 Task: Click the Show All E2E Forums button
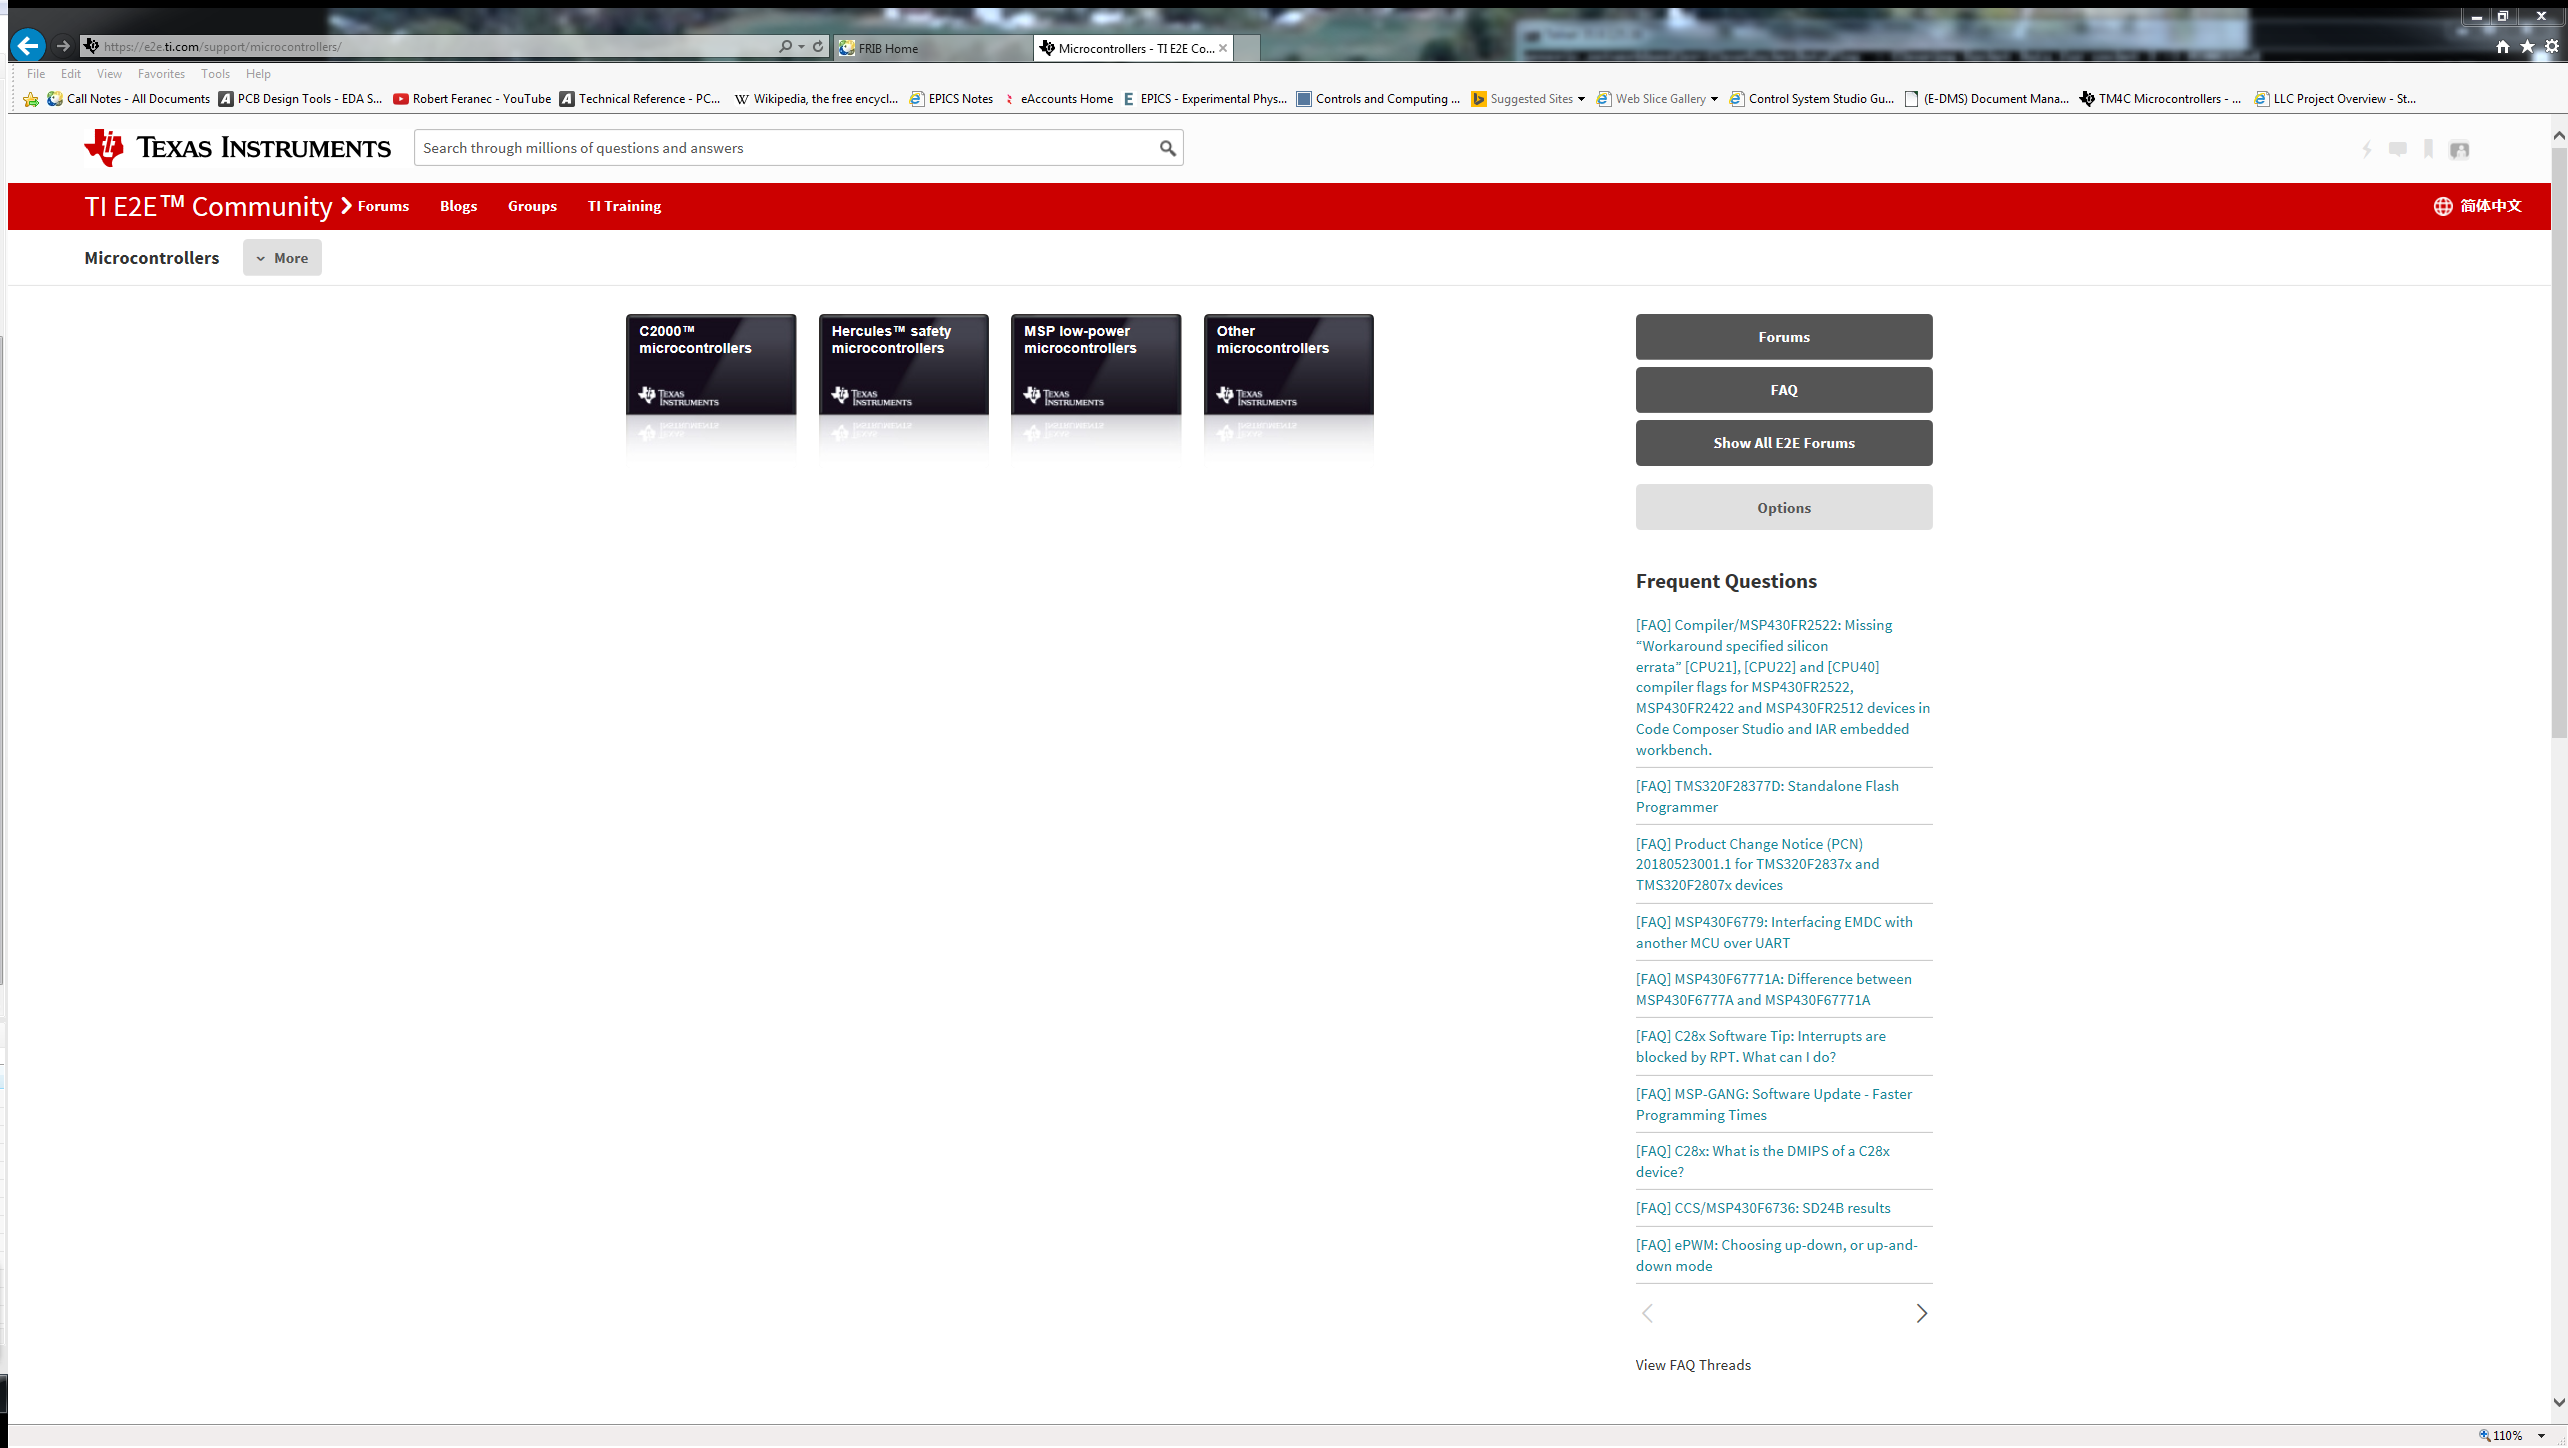point(1784,443)
